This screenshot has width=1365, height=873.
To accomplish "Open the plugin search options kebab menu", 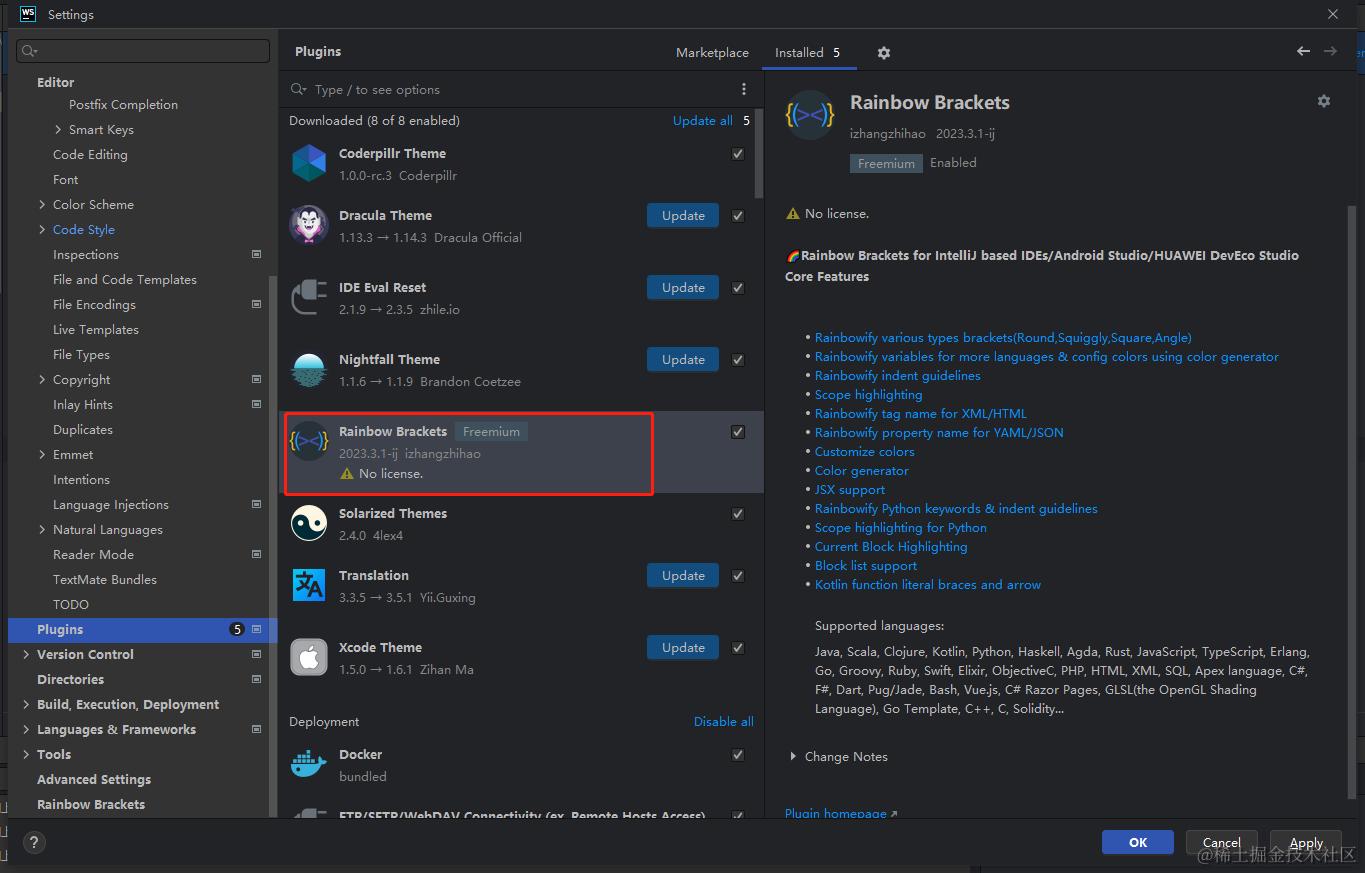I will [743, 89].
